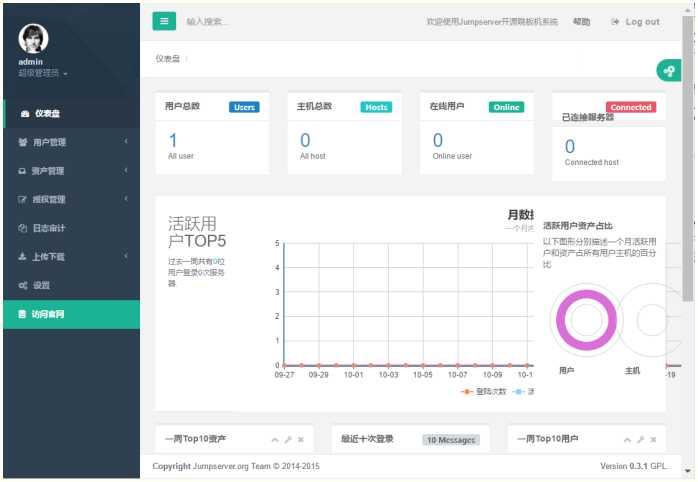Click the 访问官网 document icon
Screen dimensions: 698x482
(22, 314)
